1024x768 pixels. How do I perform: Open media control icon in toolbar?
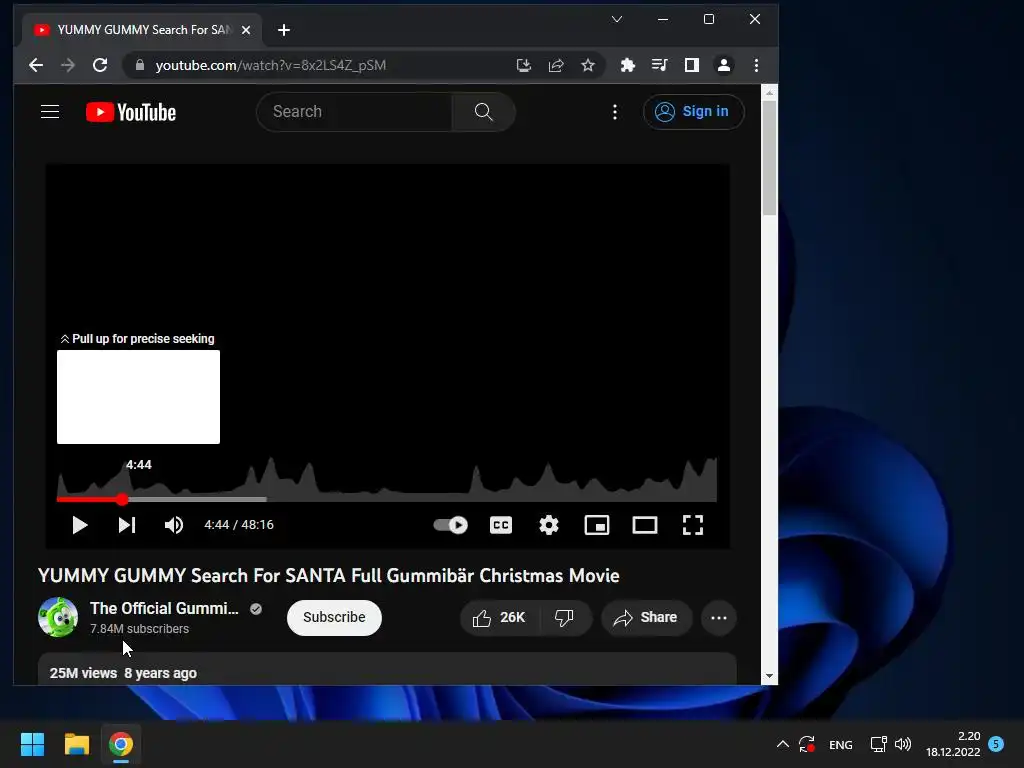660,65
